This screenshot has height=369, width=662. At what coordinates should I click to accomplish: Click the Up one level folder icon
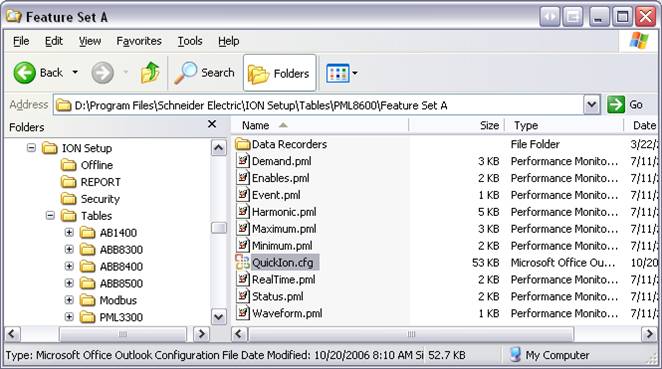150,73
